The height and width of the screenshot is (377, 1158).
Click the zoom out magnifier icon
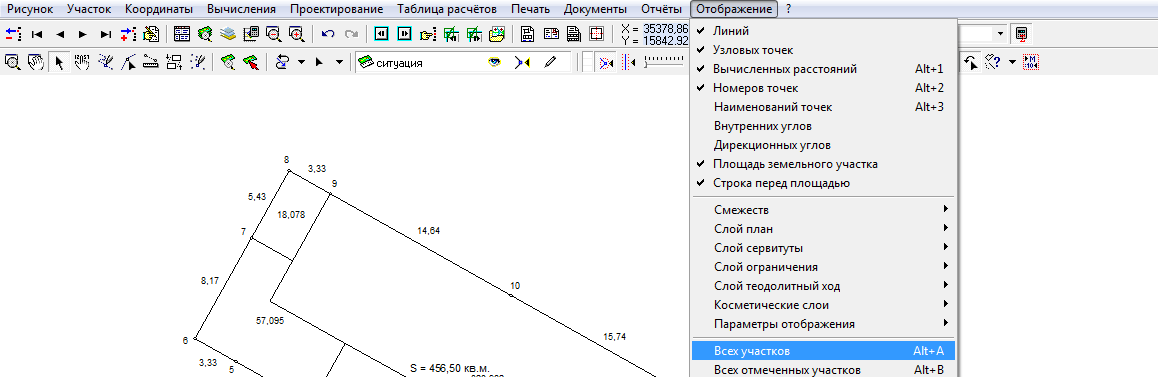coord(273,34)
